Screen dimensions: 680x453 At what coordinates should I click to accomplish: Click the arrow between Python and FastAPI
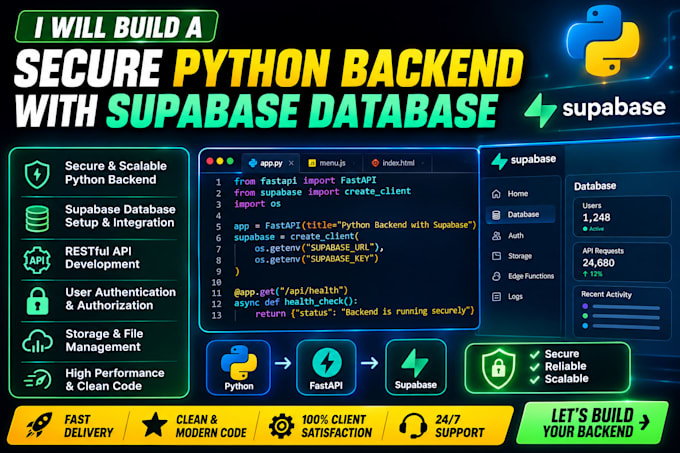coord(283,363)
